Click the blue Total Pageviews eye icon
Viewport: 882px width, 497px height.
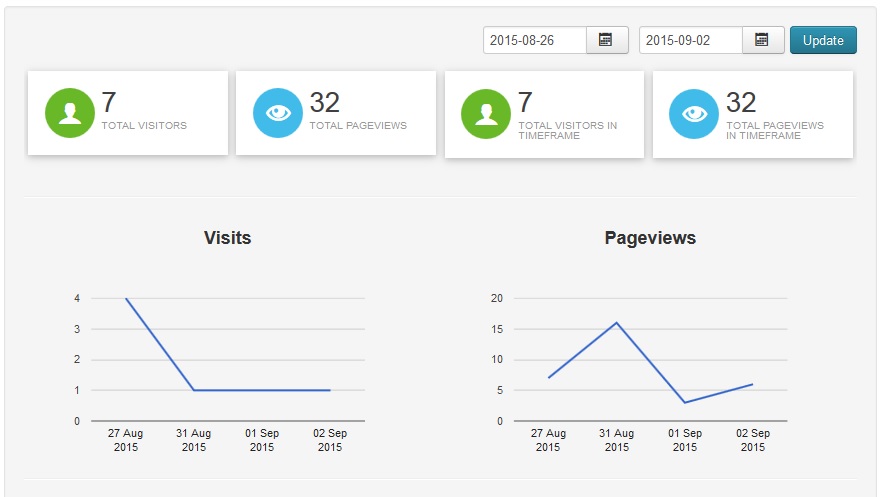(x=278, y=113)
